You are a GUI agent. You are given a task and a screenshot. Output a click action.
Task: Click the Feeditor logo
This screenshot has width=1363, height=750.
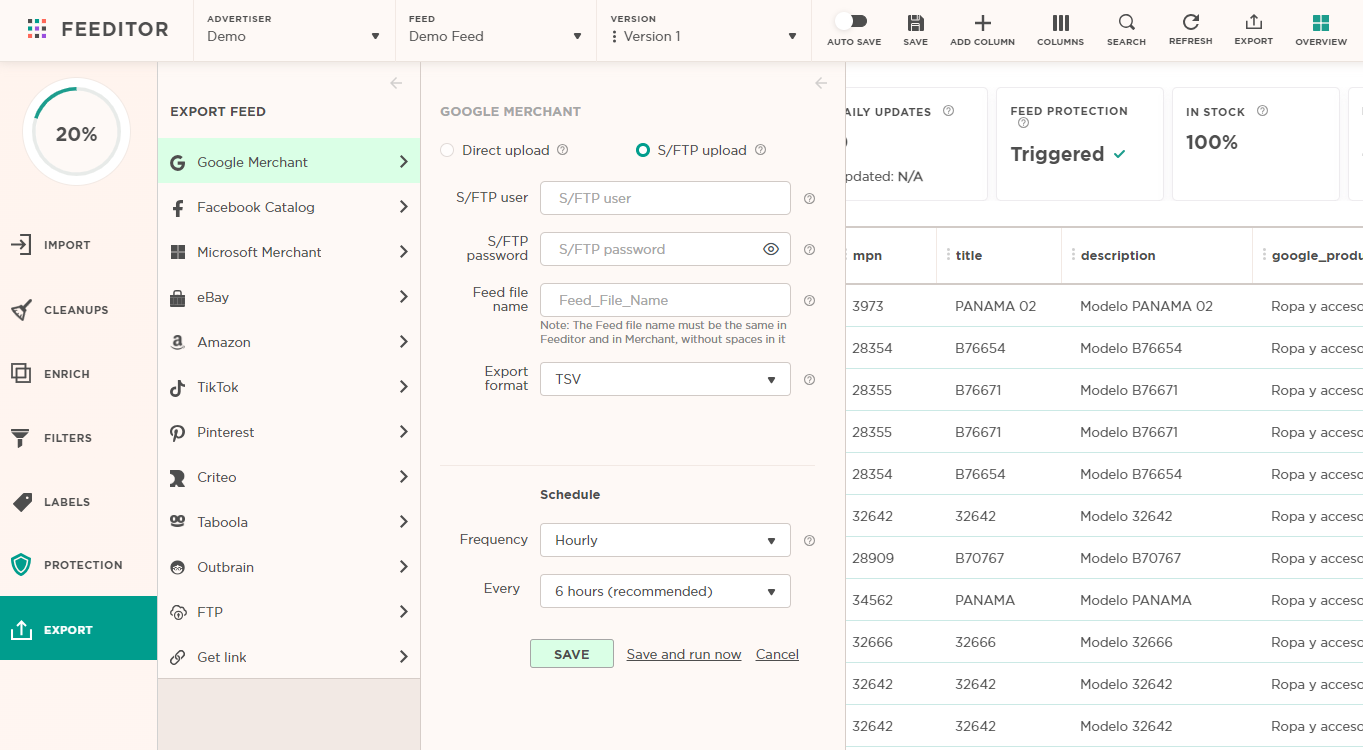pyautogui.click(x=98, y=29)
